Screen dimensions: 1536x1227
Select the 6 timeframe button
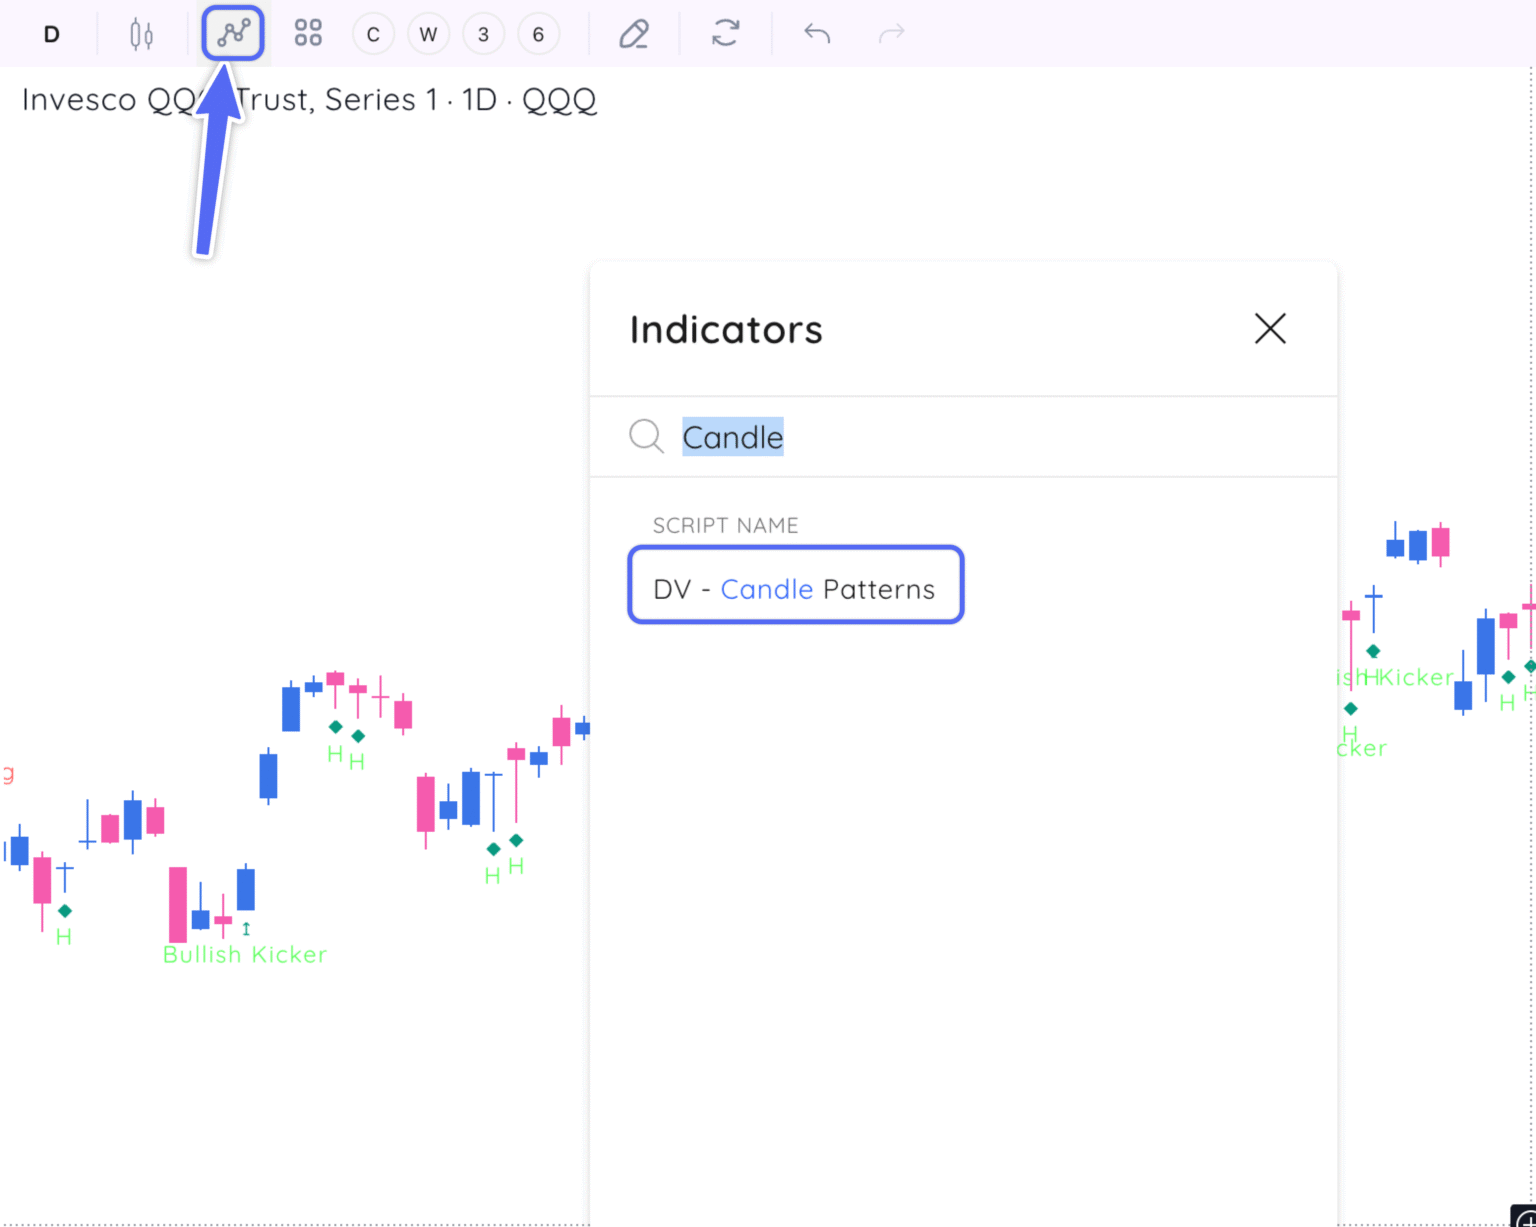[x=539, y=33]
